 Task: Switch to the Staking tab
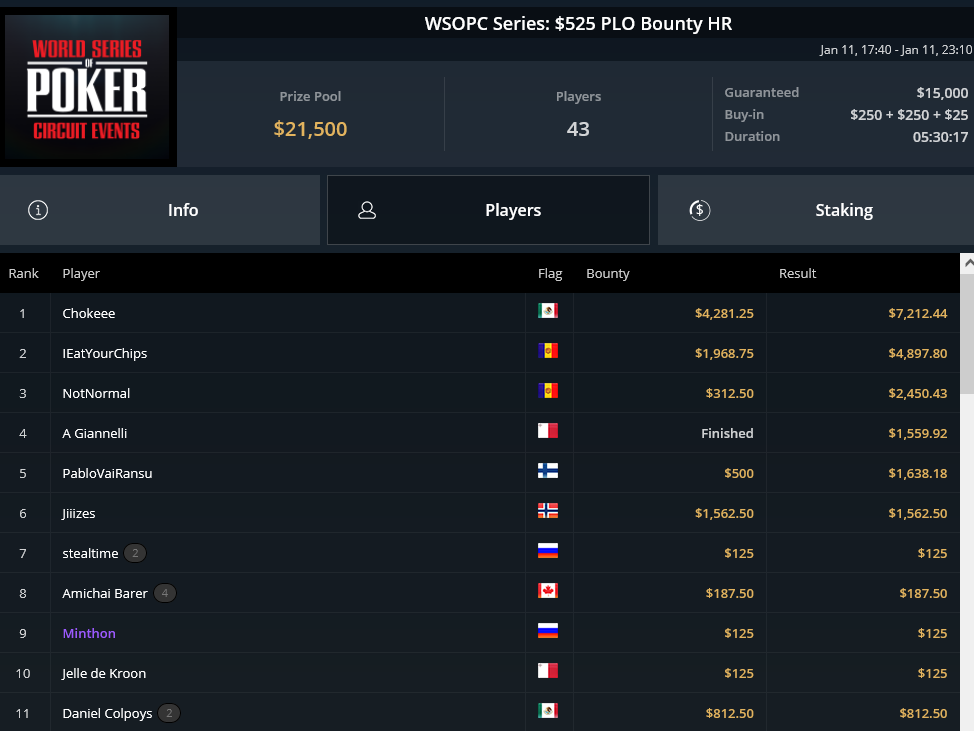[x=816, y=210]
